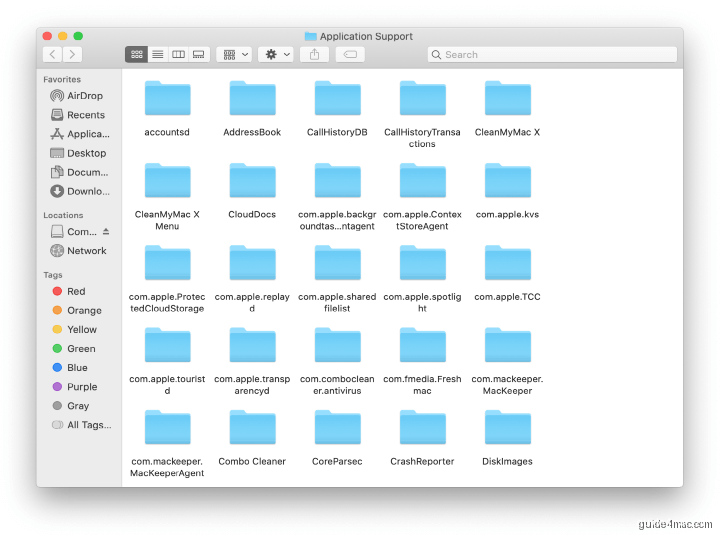
Task: Select the com.apple.ProtectedCloudStorage folder
Action: [x=167, y=263]
